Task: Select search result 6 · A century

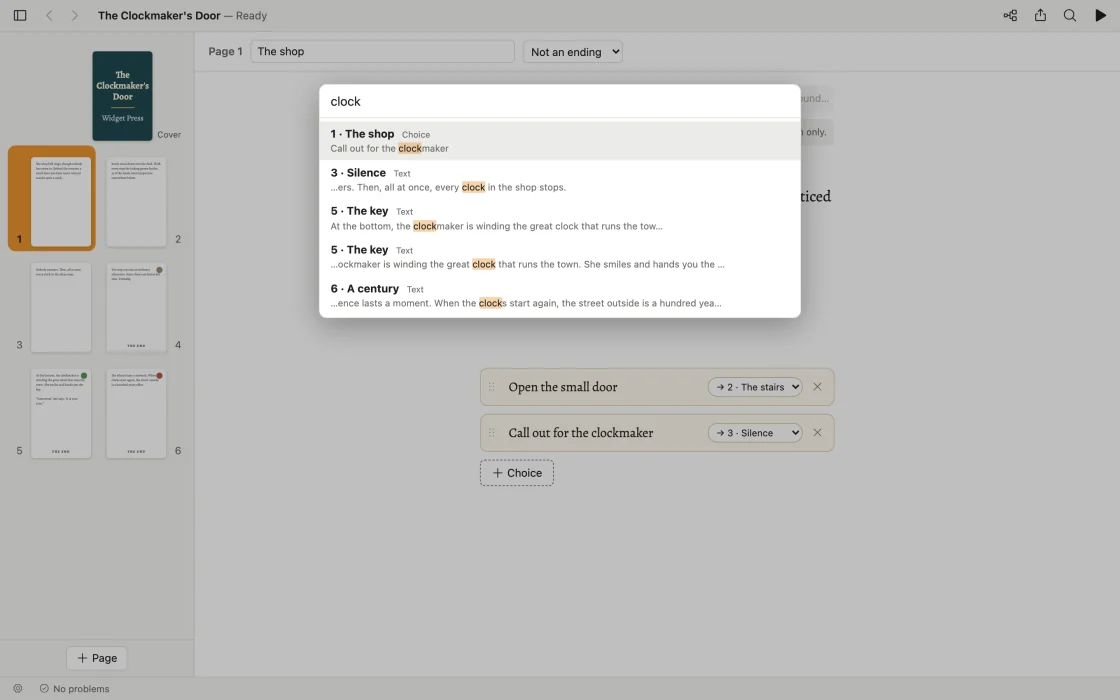Action: pos(559,296)
